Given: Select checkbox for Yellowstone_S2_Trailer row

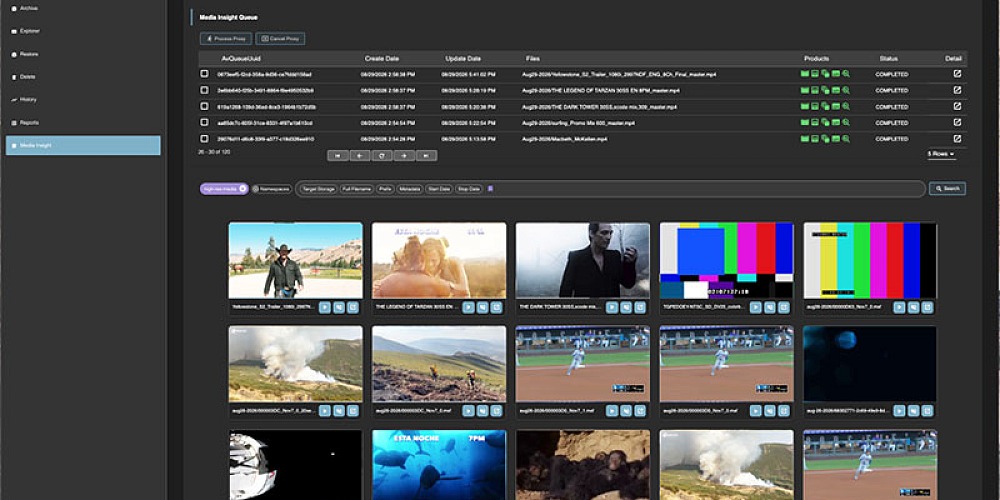Looking at the screenshot, I should pos(204,74).
